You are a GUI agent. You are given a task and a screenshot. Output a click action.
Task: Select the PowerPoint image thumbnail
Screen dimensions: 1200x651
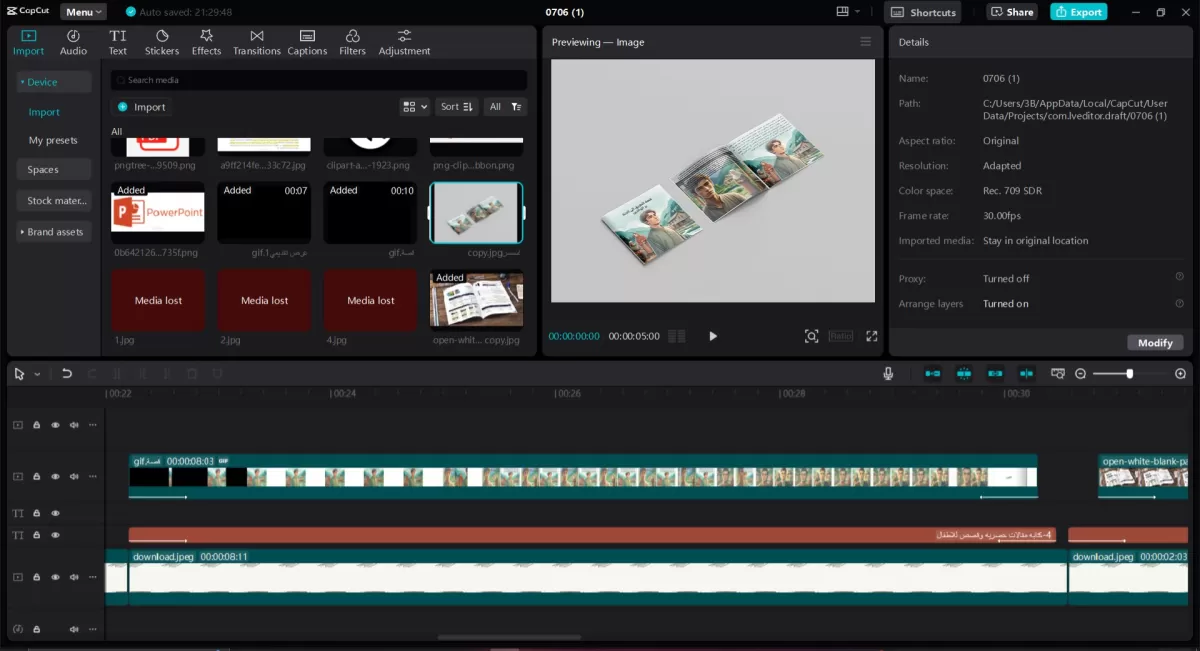(x=158, y=213)
